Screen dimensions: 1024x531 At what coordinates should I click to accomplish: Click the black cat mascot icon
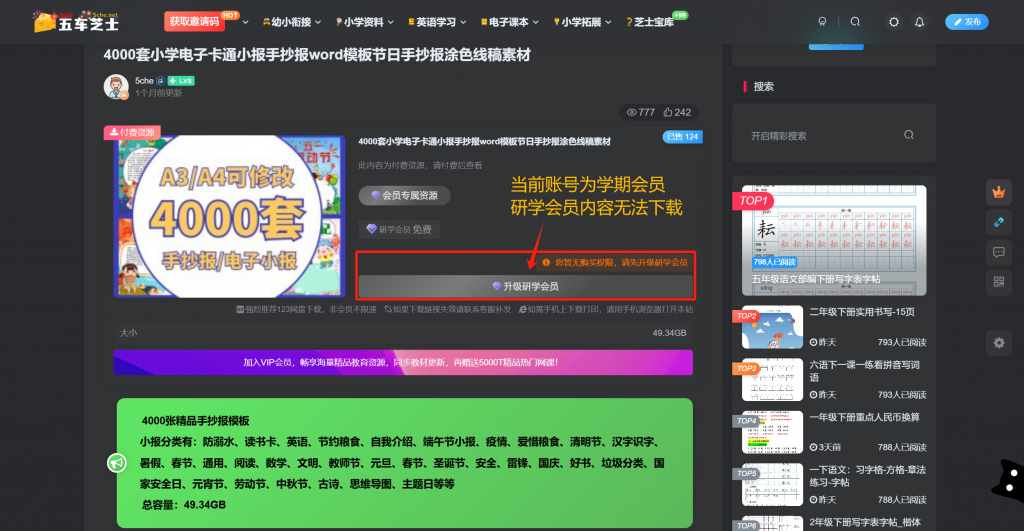(1008, 480)
